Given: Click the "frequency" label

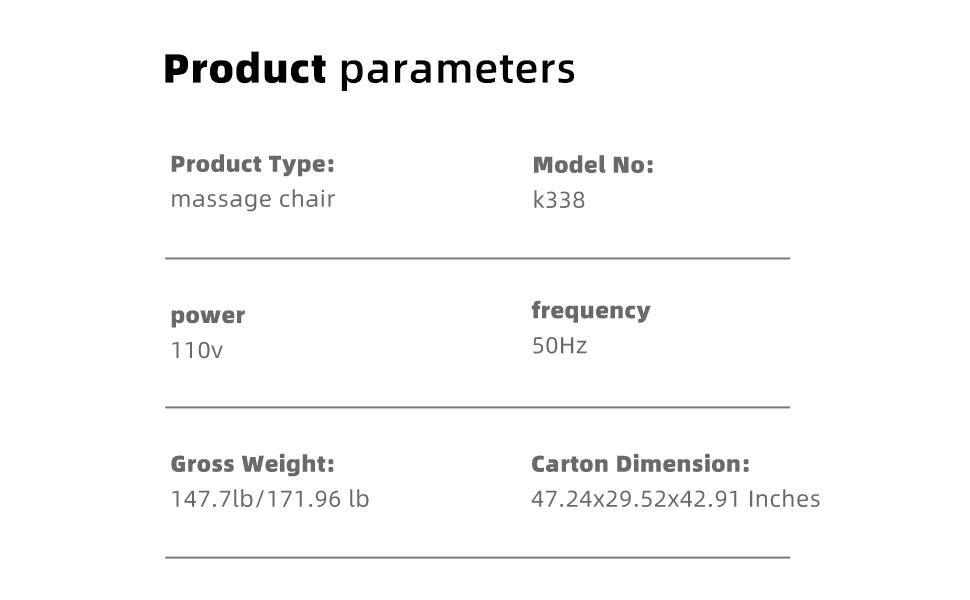Looking at the screenshot, I should pyautogui.click(x=590, y=311).
